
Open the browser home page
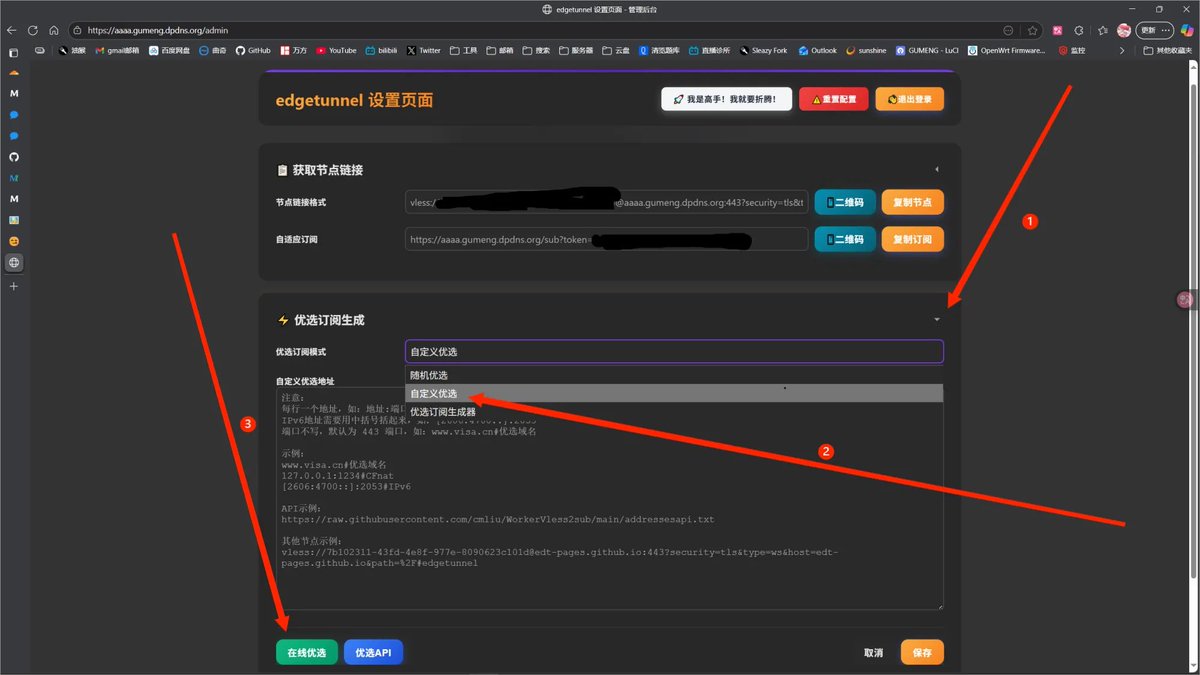tap(54, 30)
